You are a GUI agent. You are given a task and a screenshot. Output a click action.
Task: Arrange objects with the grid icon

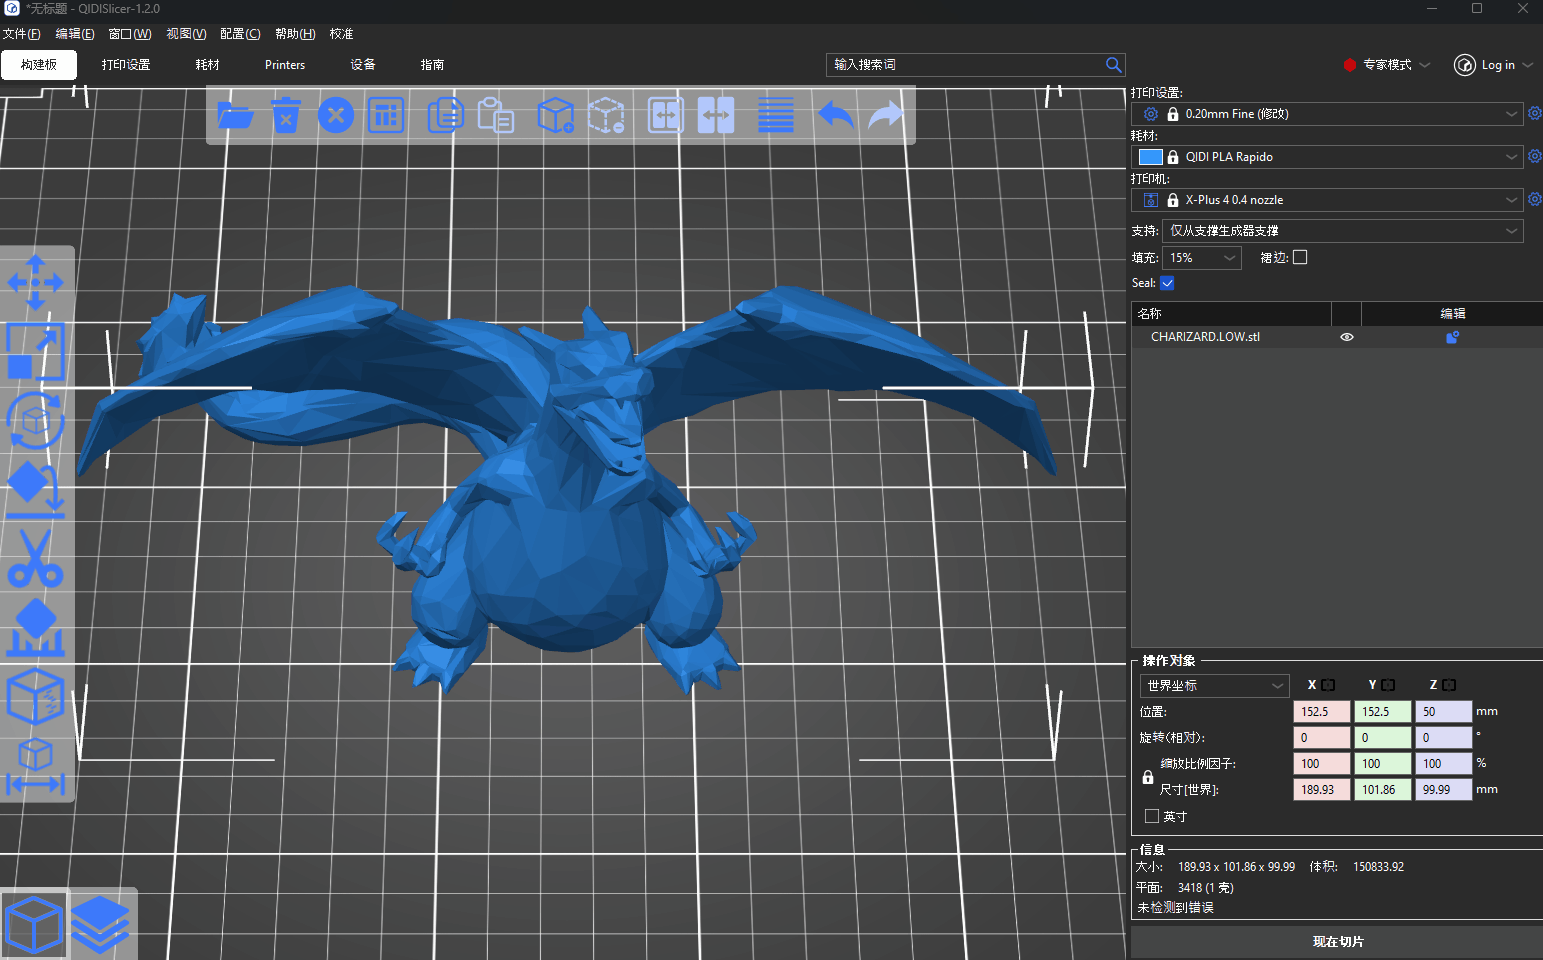click(386, 116)
